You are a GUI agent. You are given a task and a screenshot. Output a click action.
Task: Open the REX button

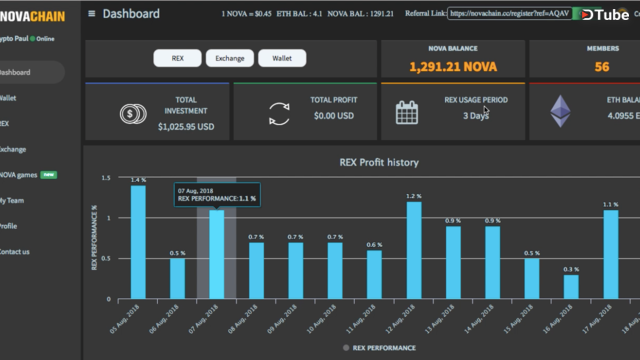pyautogui.click(x=178, y=58)
